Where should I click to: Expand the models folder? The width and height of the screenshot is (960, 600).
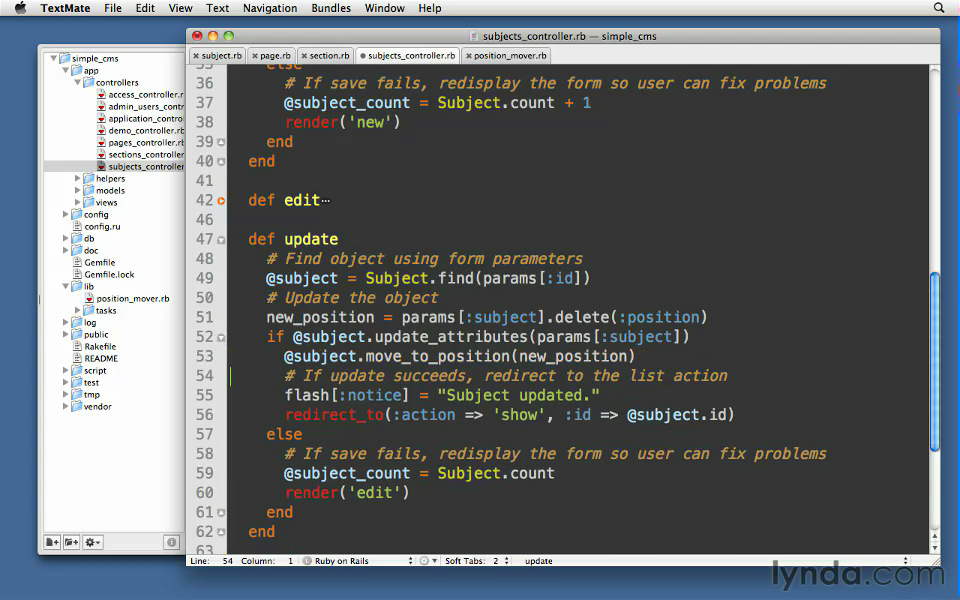click(78, 190)
